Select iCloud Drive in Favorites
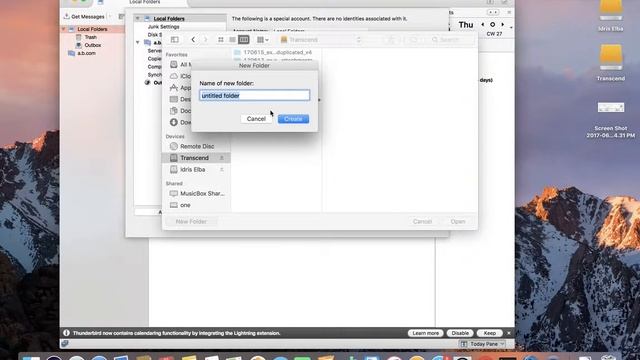The image size is (640, 360). [180, 76]
